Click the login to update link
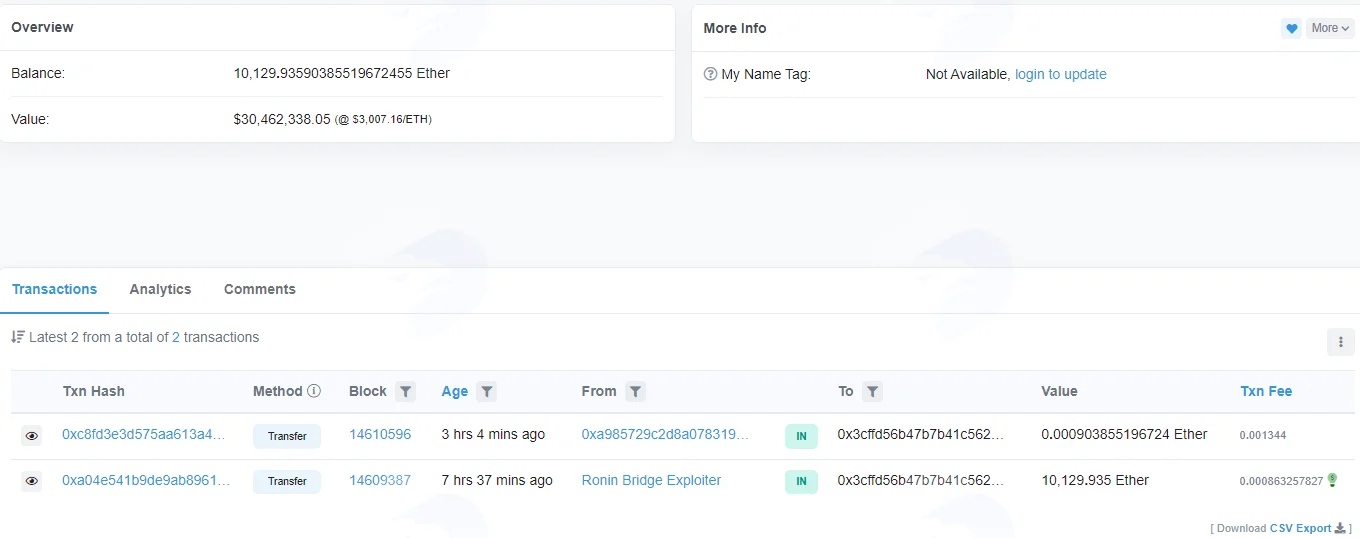1360x538 pixels. click(1061, 74)
